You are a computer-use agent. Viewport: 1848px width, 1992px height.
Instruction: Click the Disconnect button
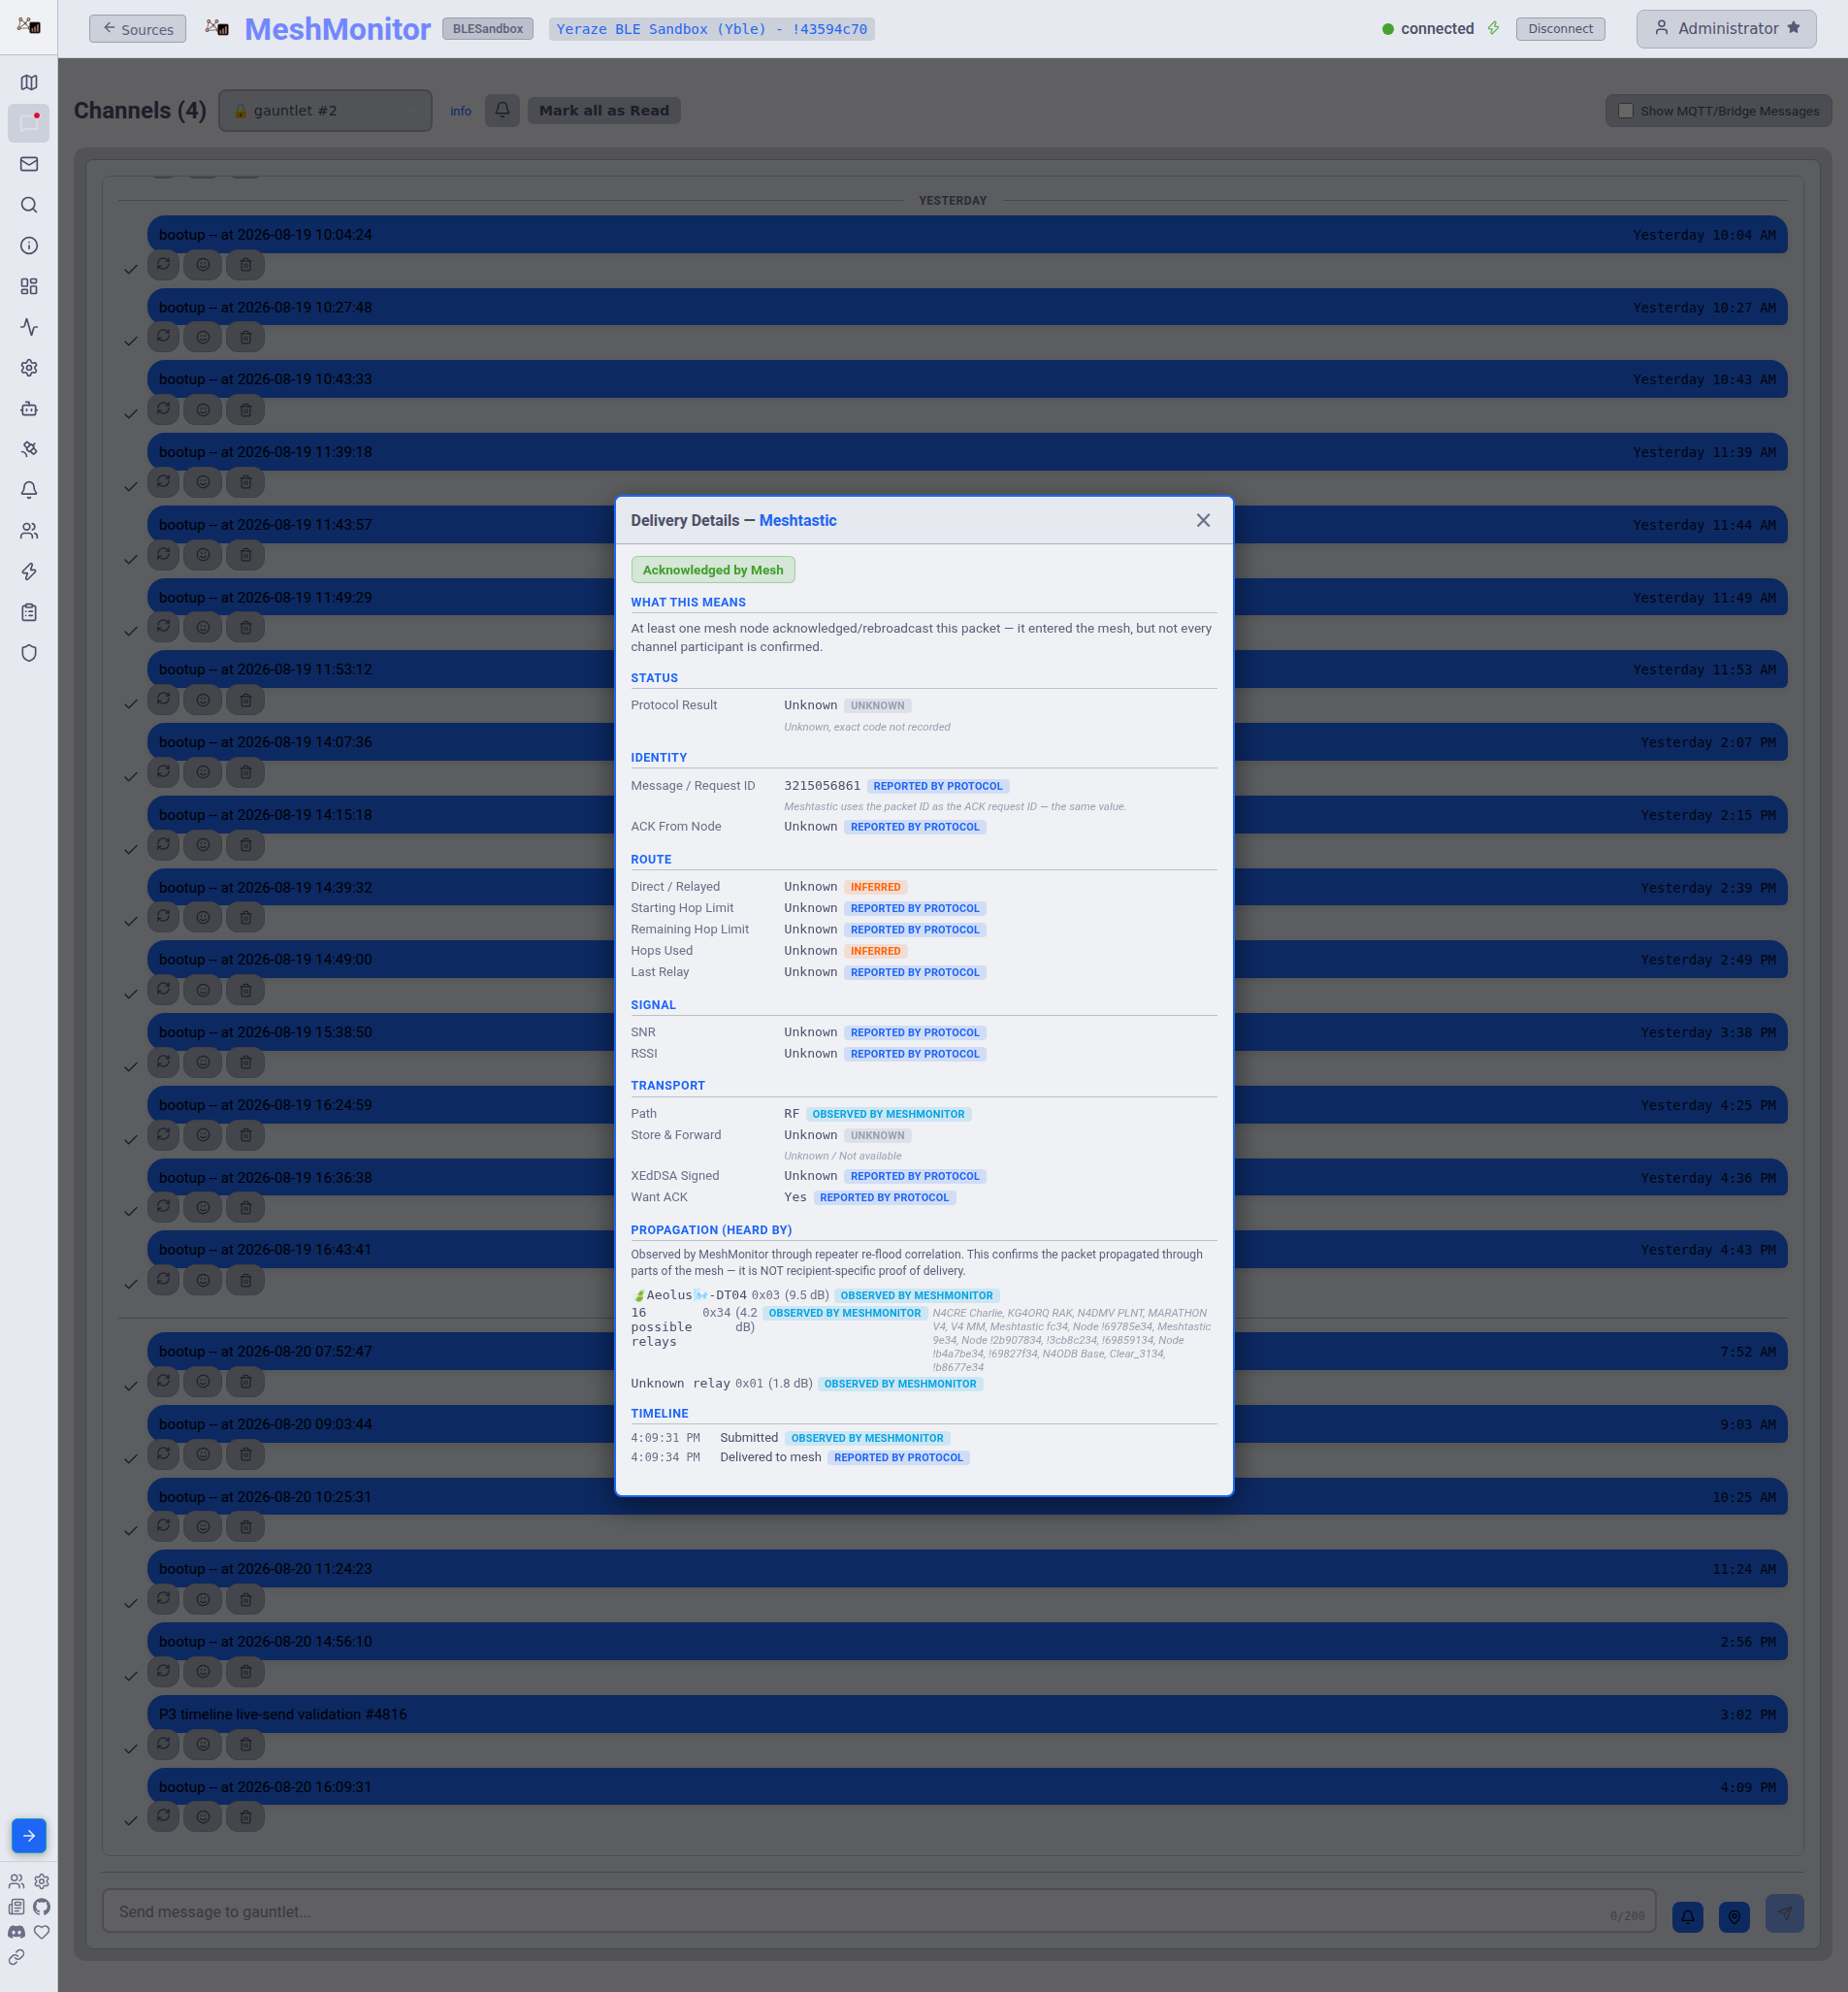point(1560,28)
